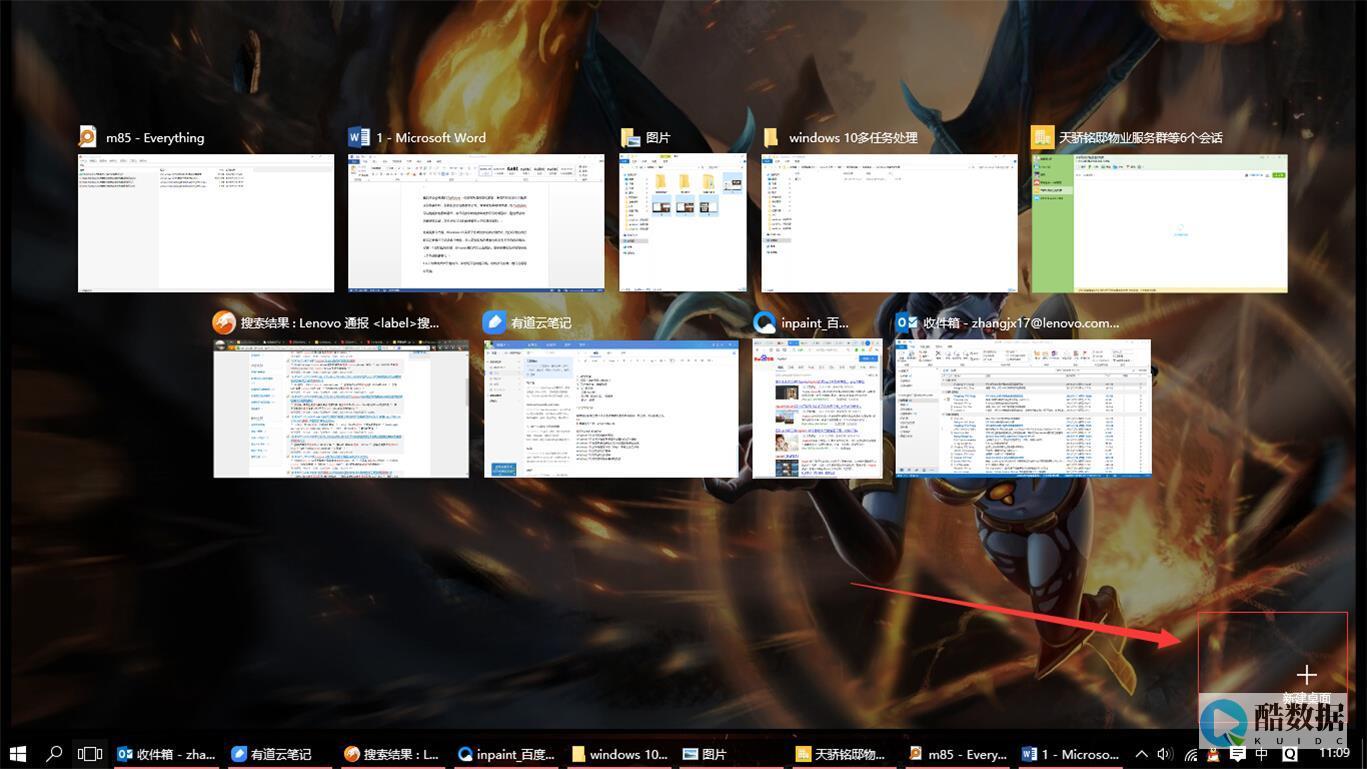
Task: Select the 有道云笔记 window thumbnail
Action: (x=611, y=408)
